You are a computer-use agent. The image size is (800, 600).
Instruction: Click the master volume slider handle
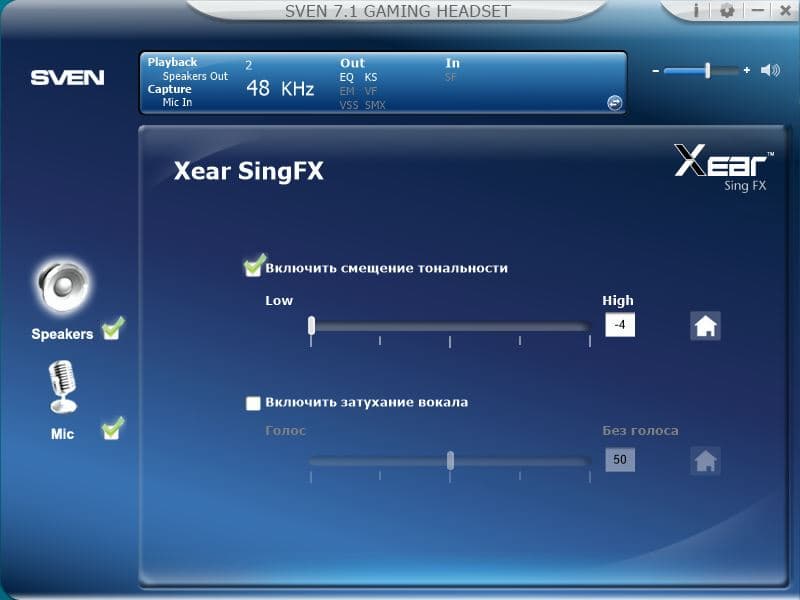[x=708, y=70]
